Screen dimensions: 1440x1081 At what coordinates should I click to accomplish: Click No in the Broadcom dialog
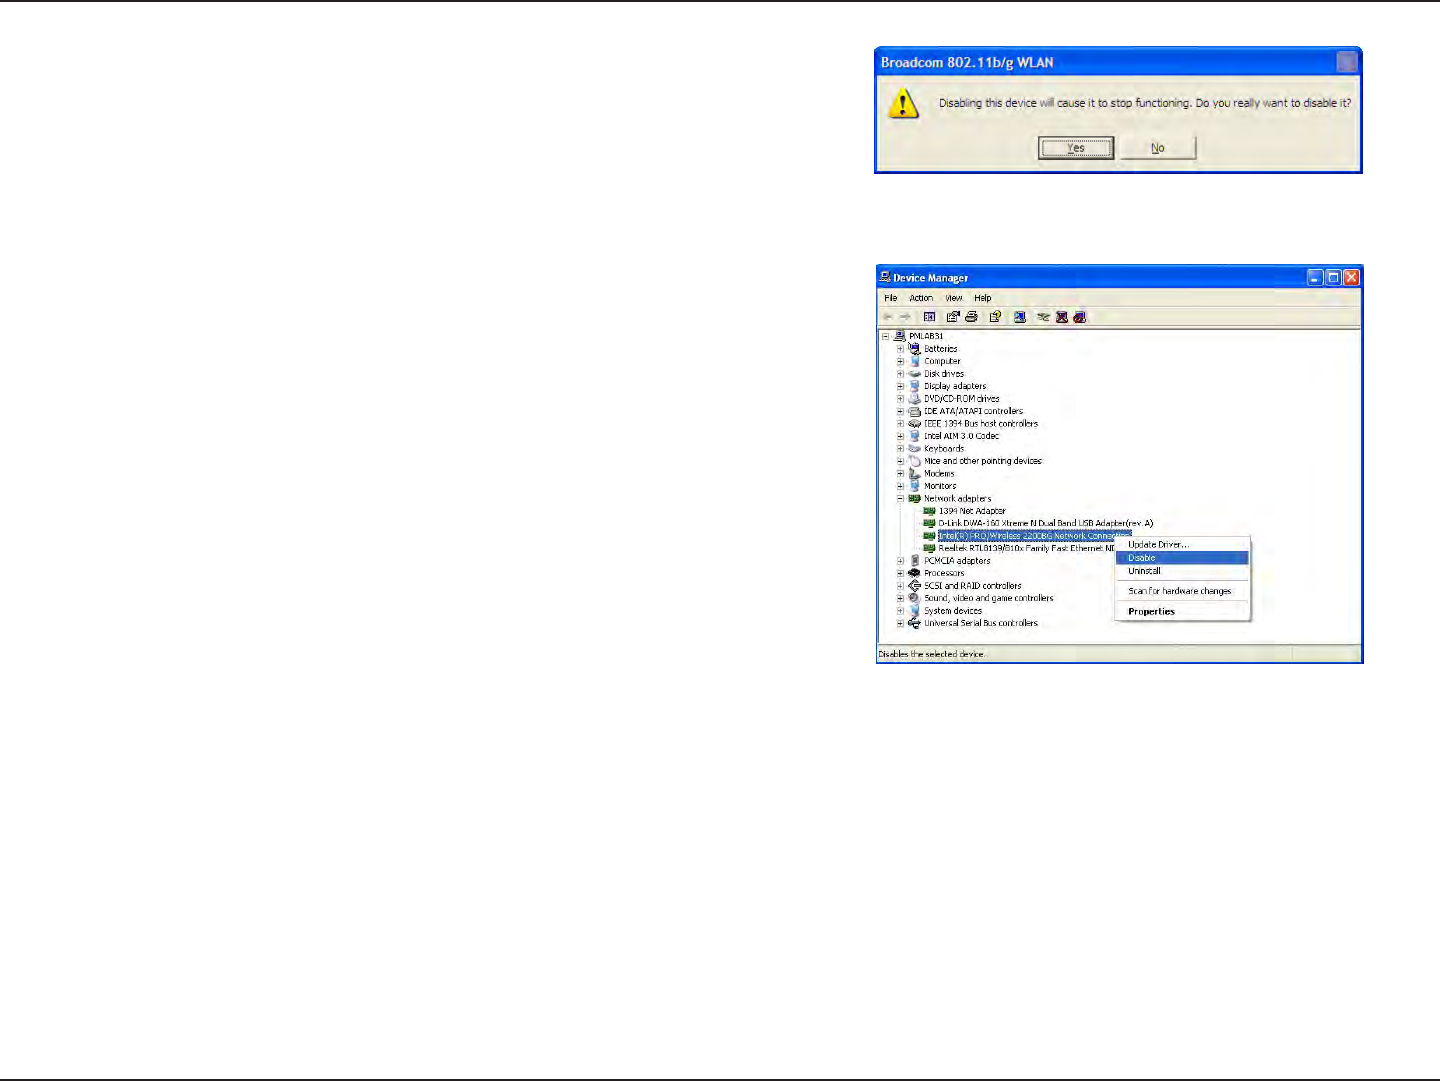click(1158, 148)
